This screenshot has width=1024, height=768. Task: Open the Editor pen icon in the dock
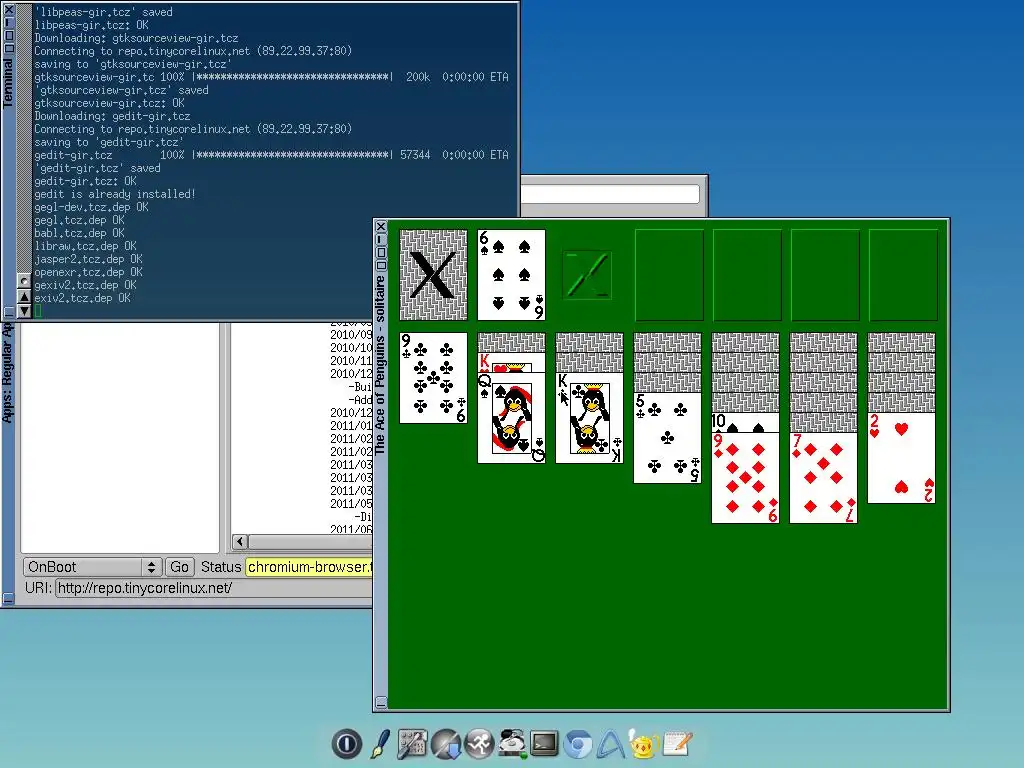(380, 744)
